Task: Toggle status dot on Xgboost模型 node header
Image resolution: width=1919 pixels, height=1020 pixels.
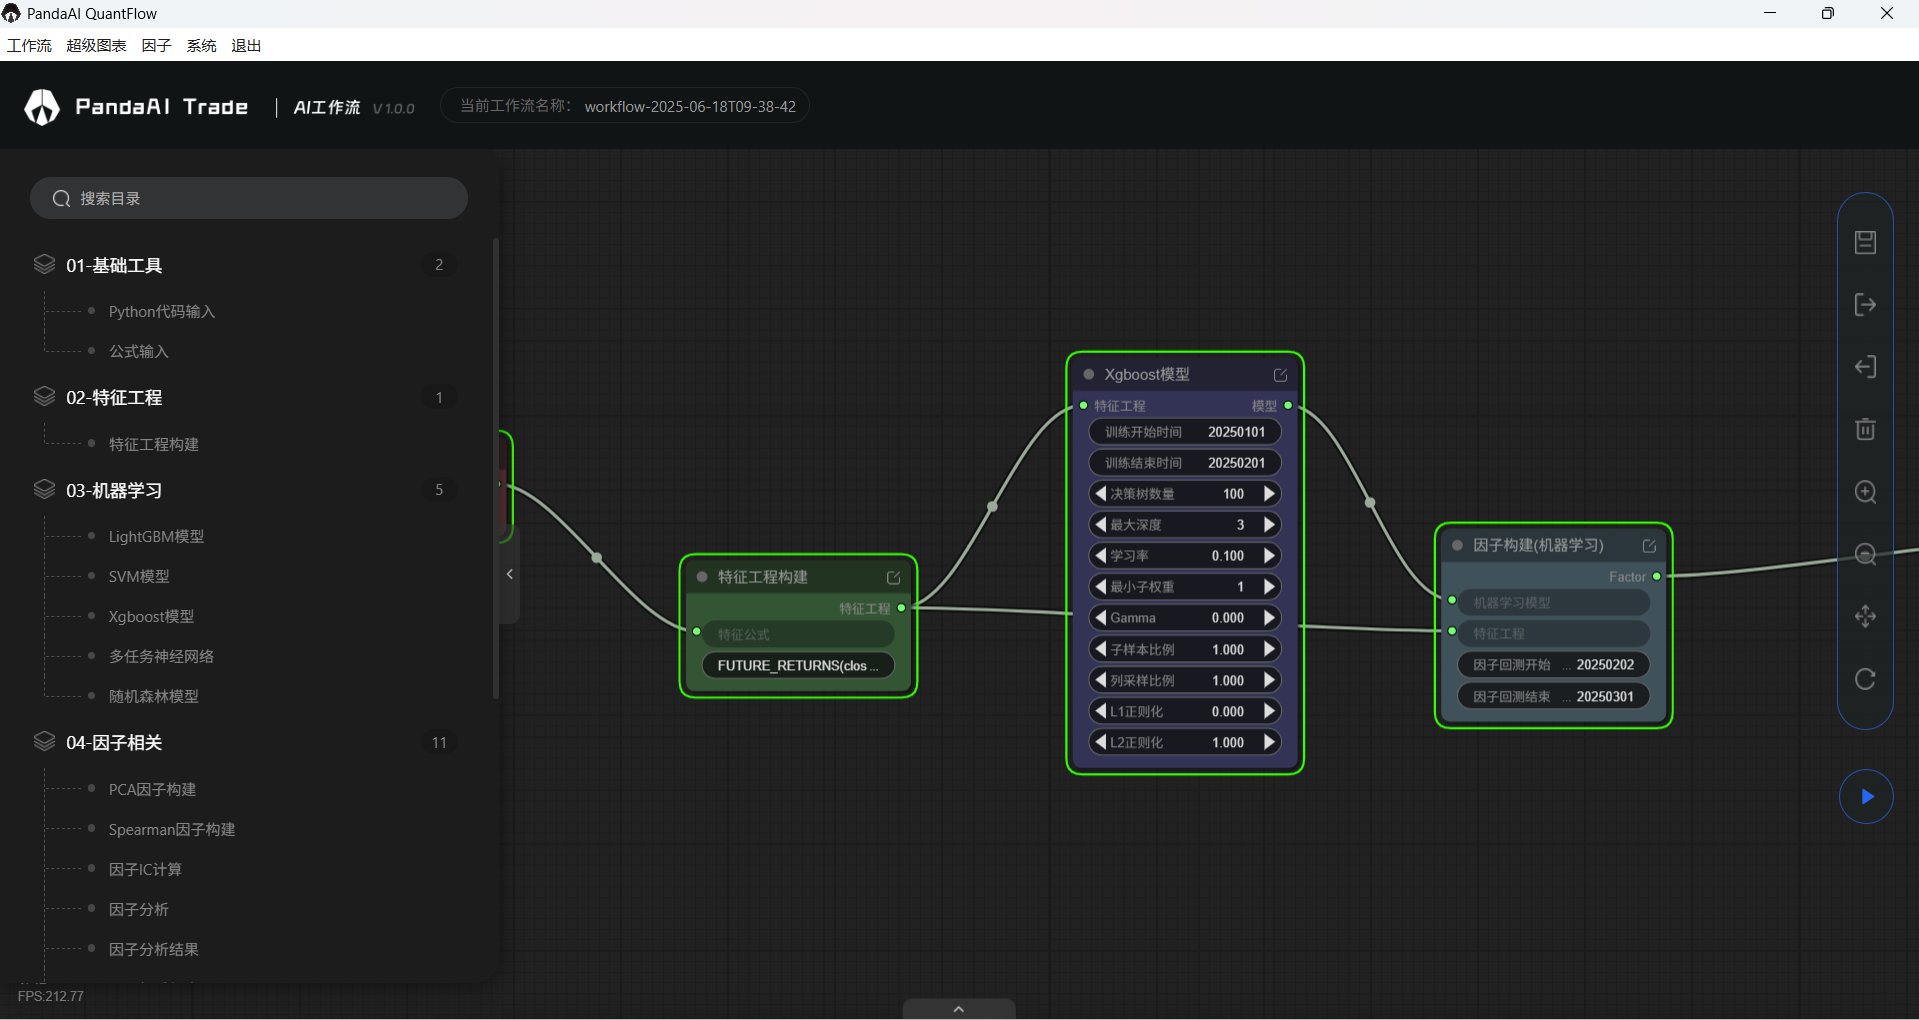Action: click(1089, 375)
